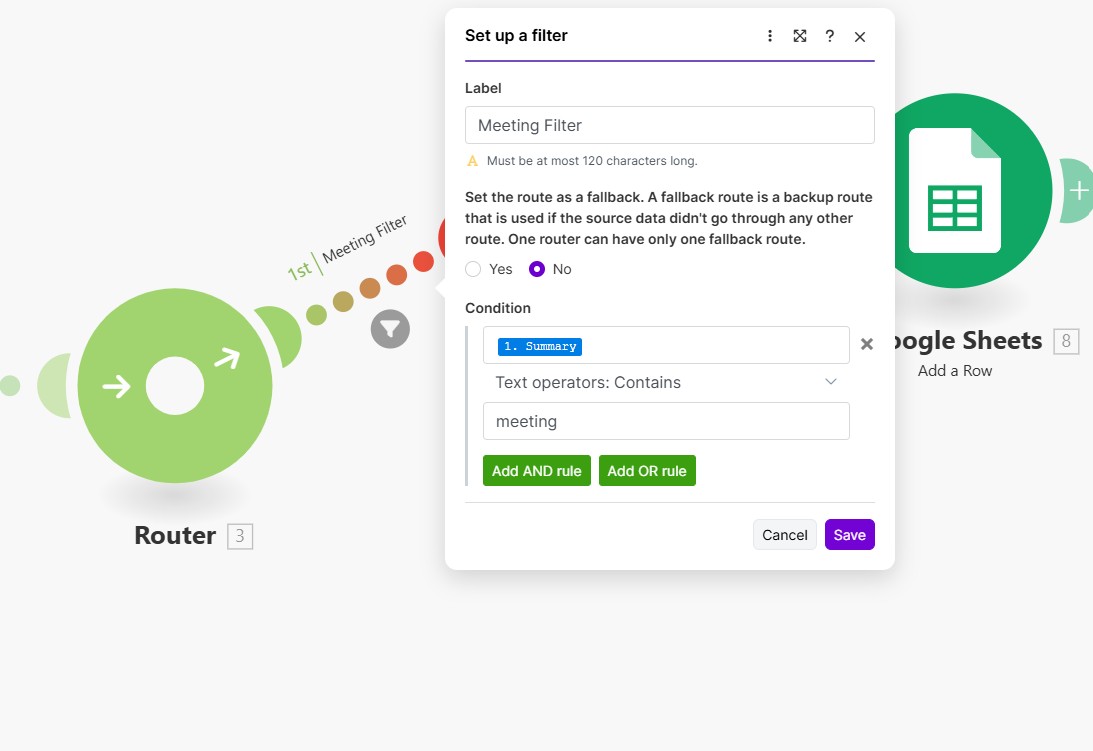1093x751 pixels.
Task: Open the Text operators: Contains dropdown
Action: pos(666,382)
